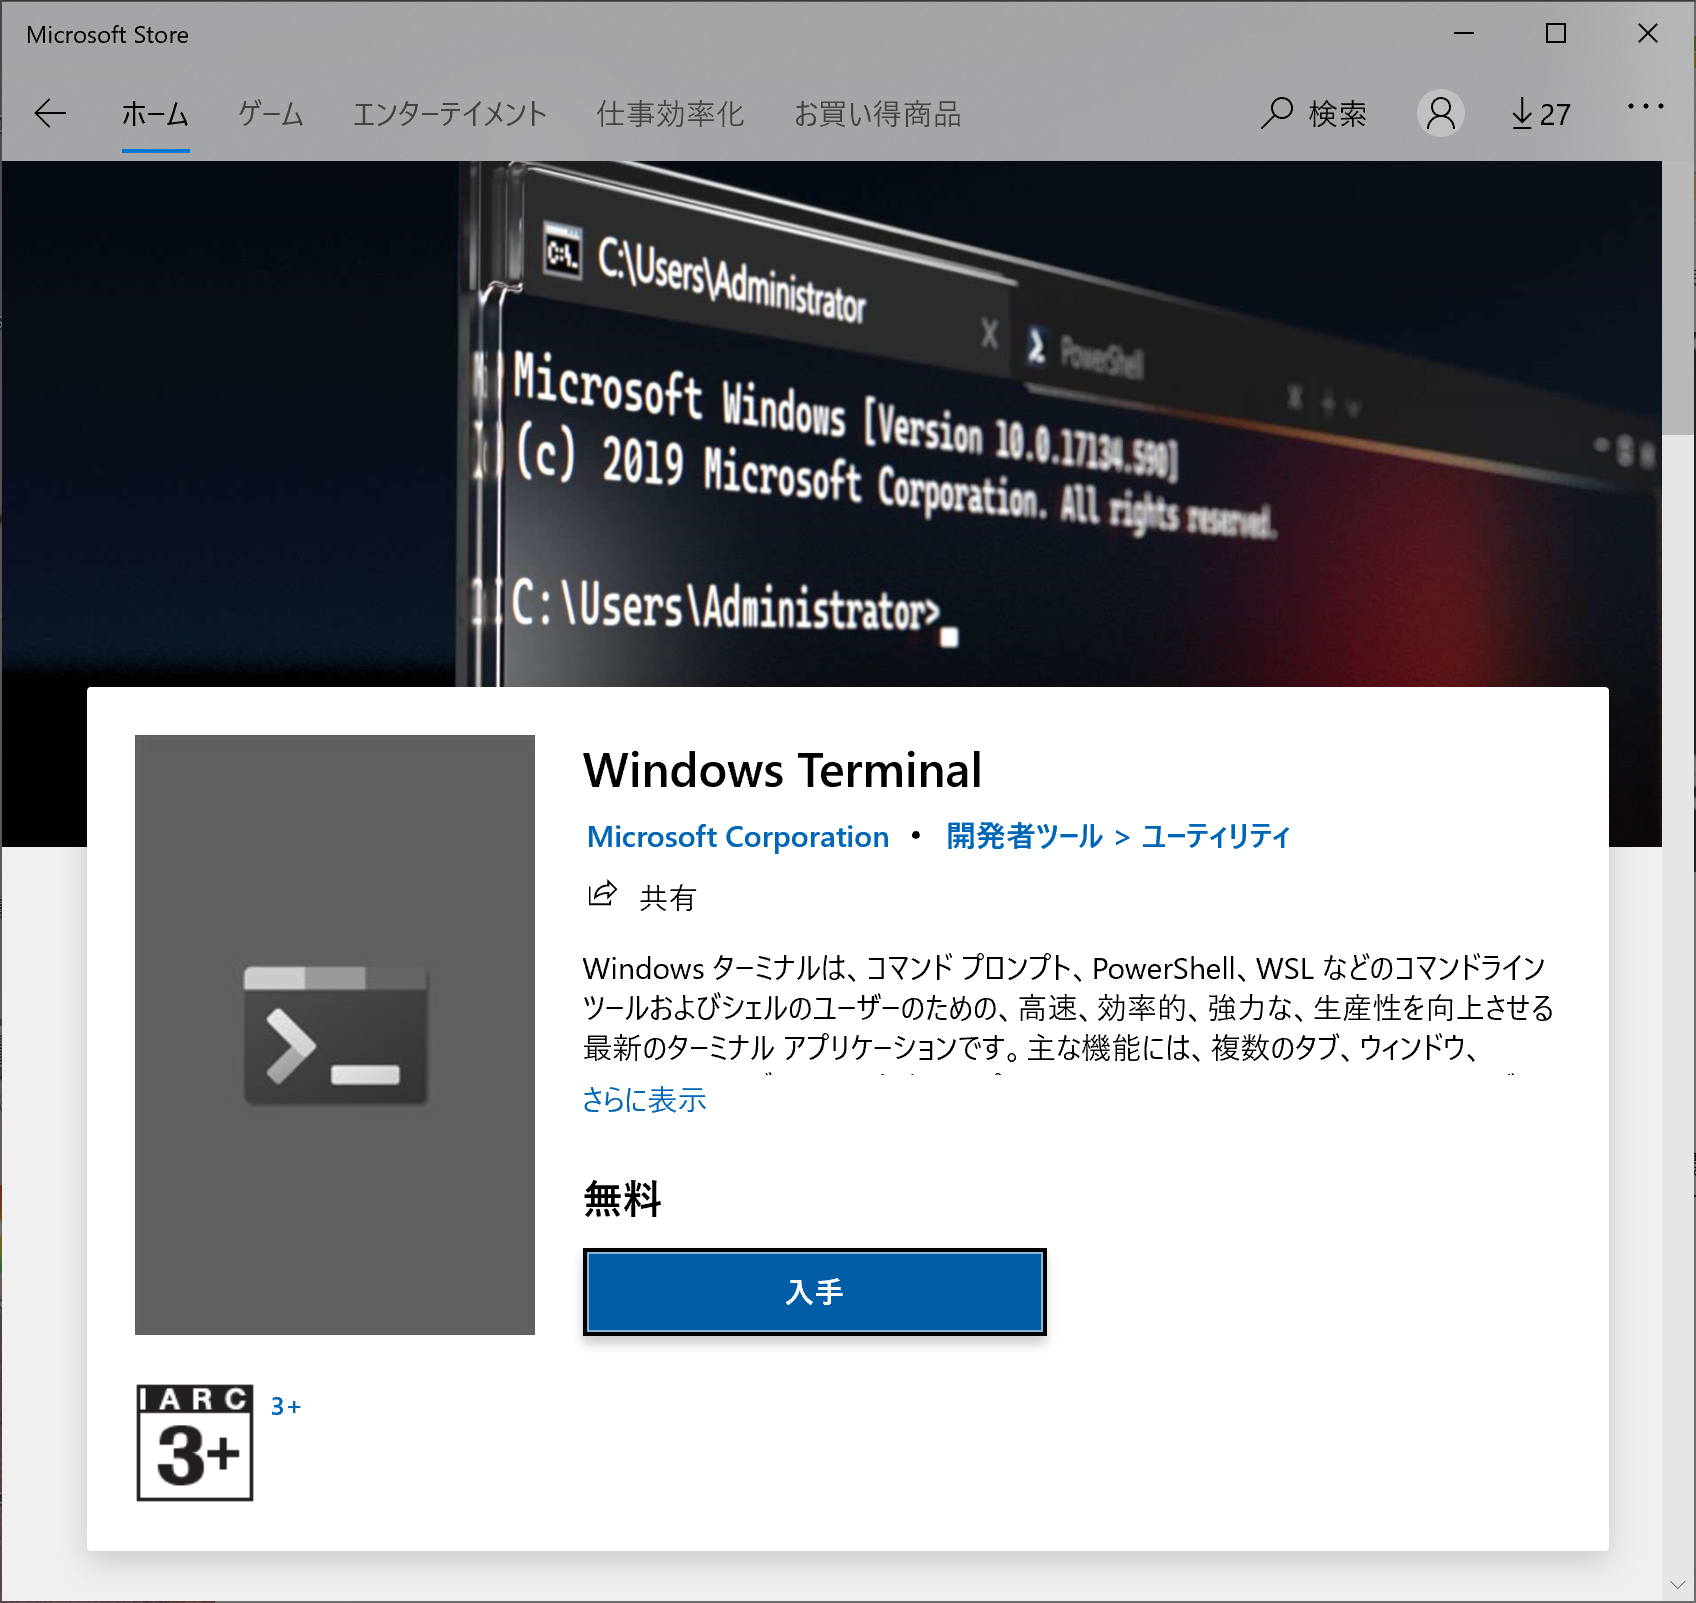Open the search magnifier icon
This screenshot has width=1696, height=1603.
(x=1277, y=113)
